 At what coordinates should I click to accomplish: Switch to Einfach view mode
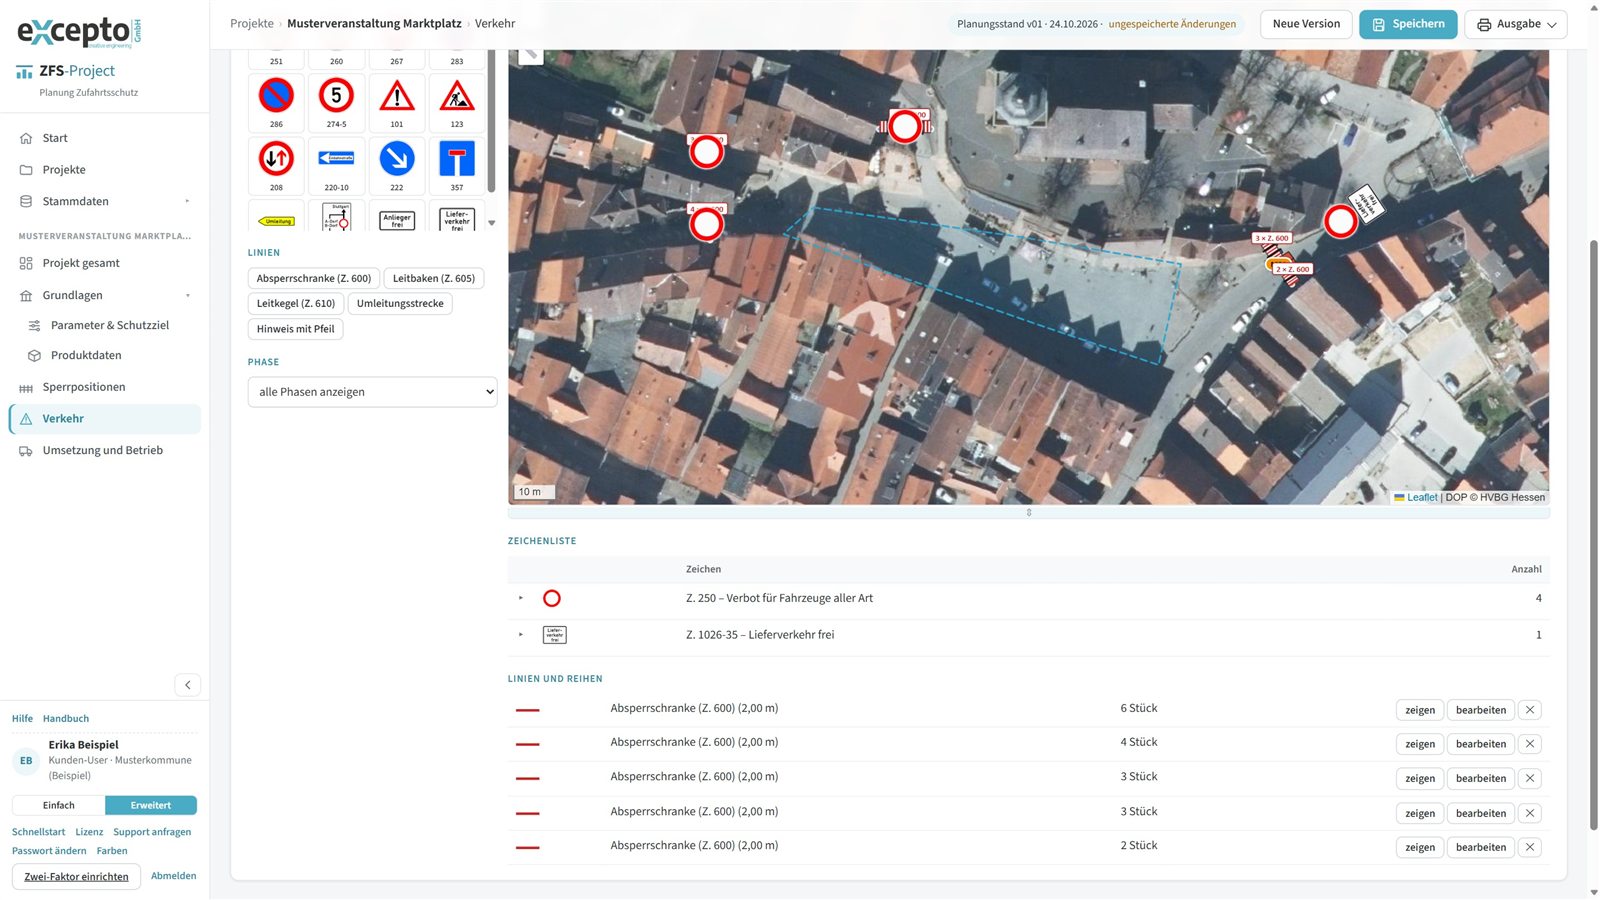(x=59, y=805)
